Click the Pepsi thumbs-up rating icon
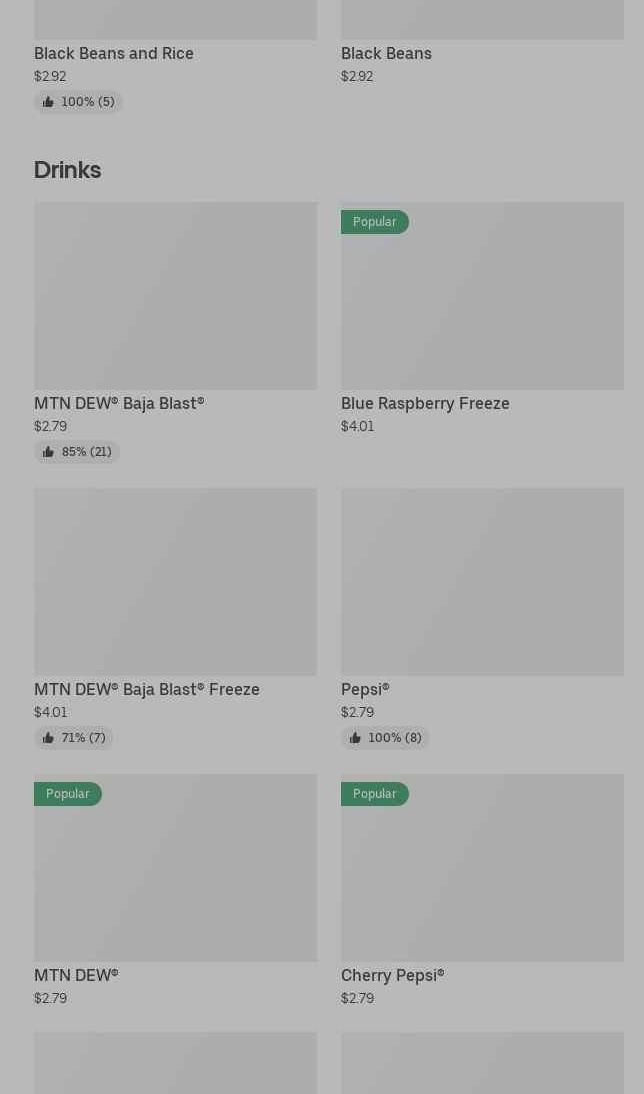Image resolution: width=644 pixels, height=1094 pixels. tap(355, 738)
